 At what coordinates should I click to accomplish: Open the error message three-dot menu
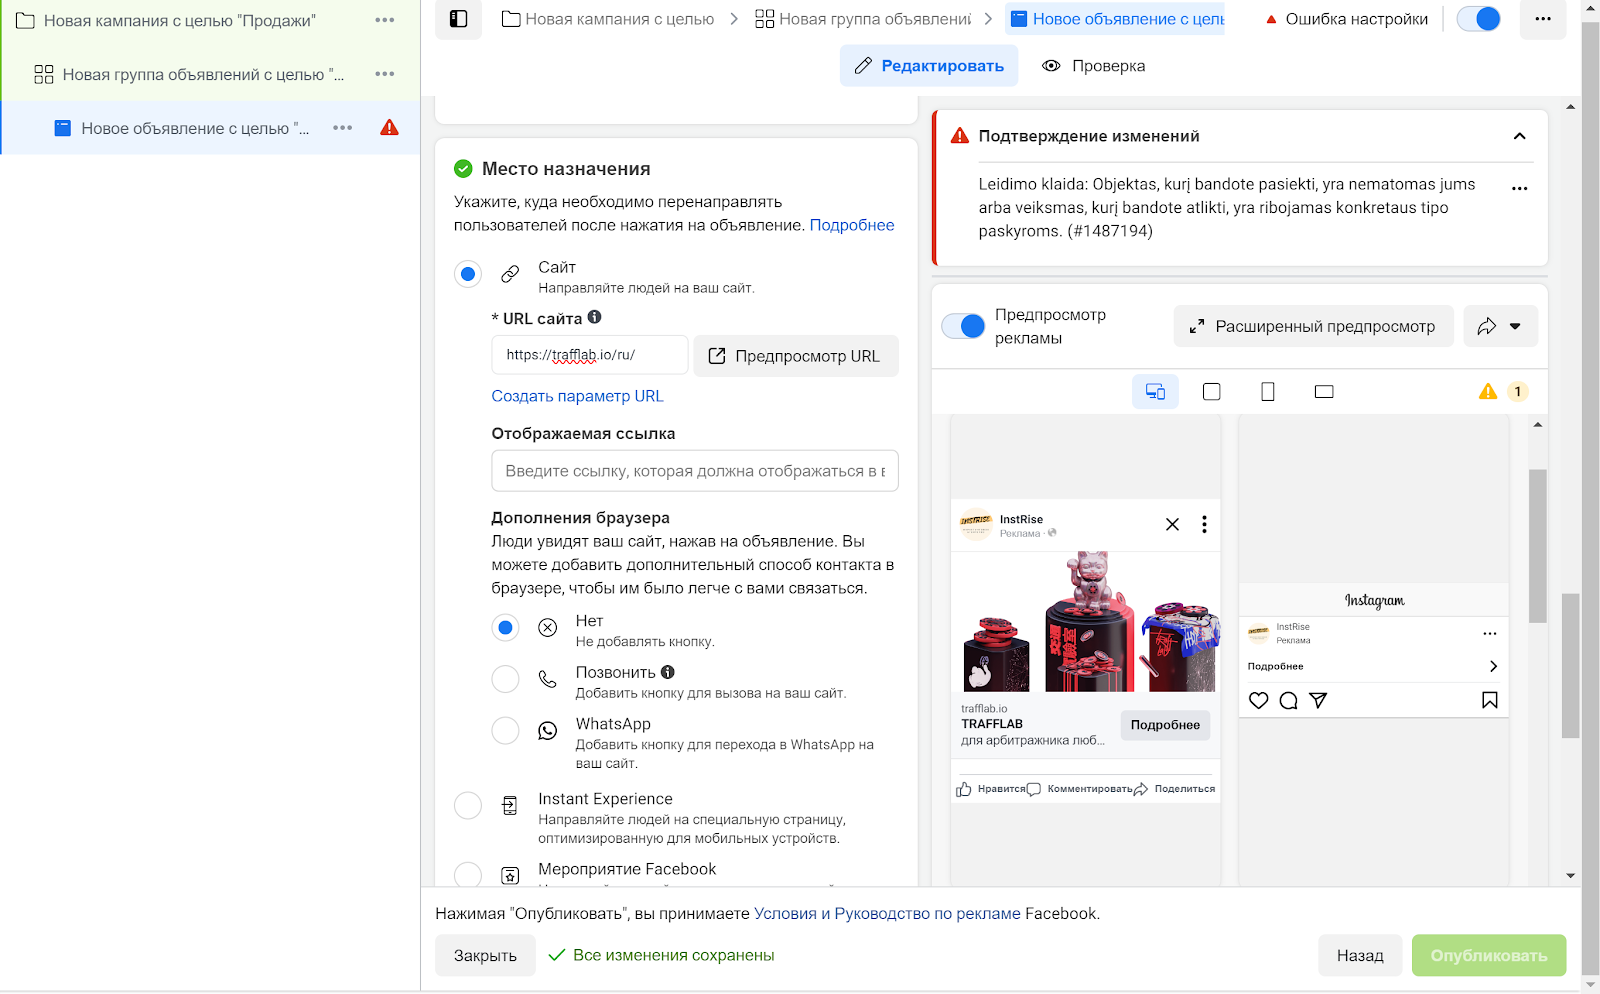1520,188
